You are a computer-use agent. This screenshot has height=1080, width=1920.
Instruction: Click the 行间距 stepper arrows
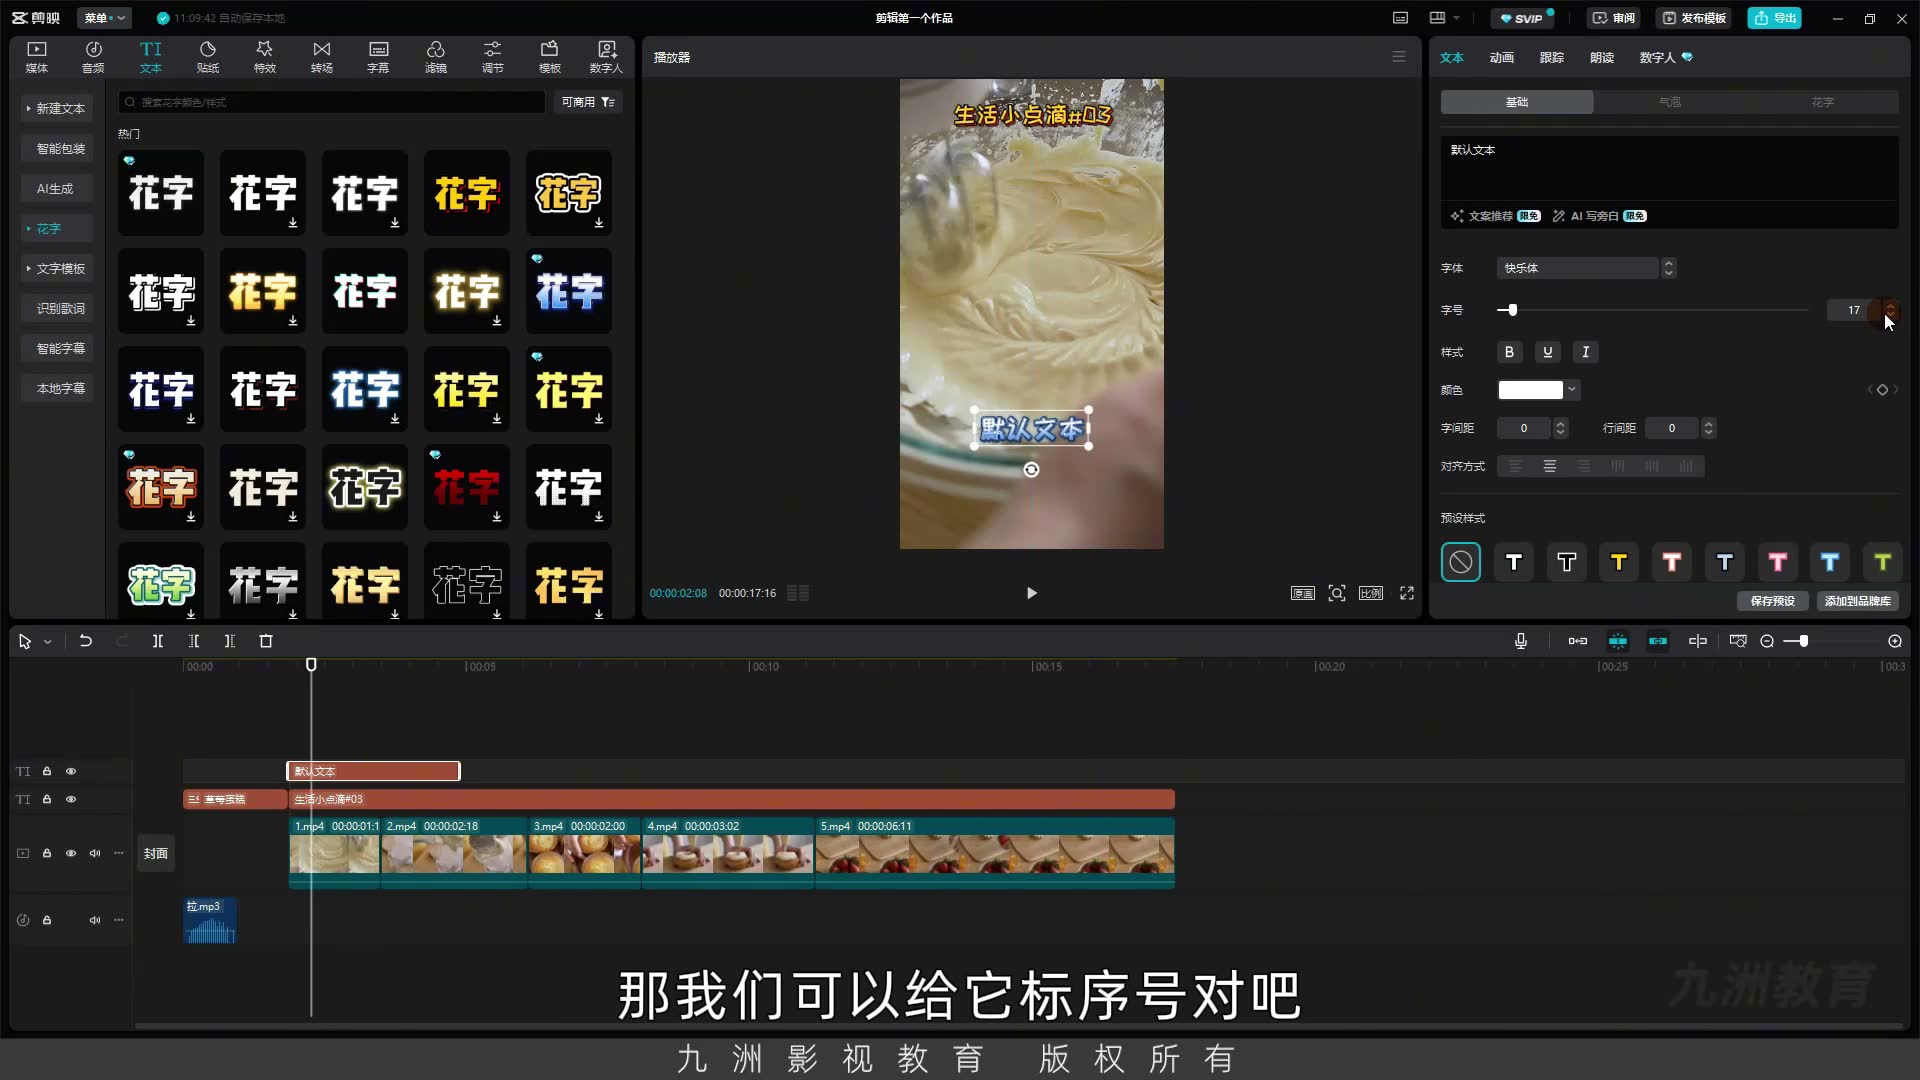(1708, 428)
